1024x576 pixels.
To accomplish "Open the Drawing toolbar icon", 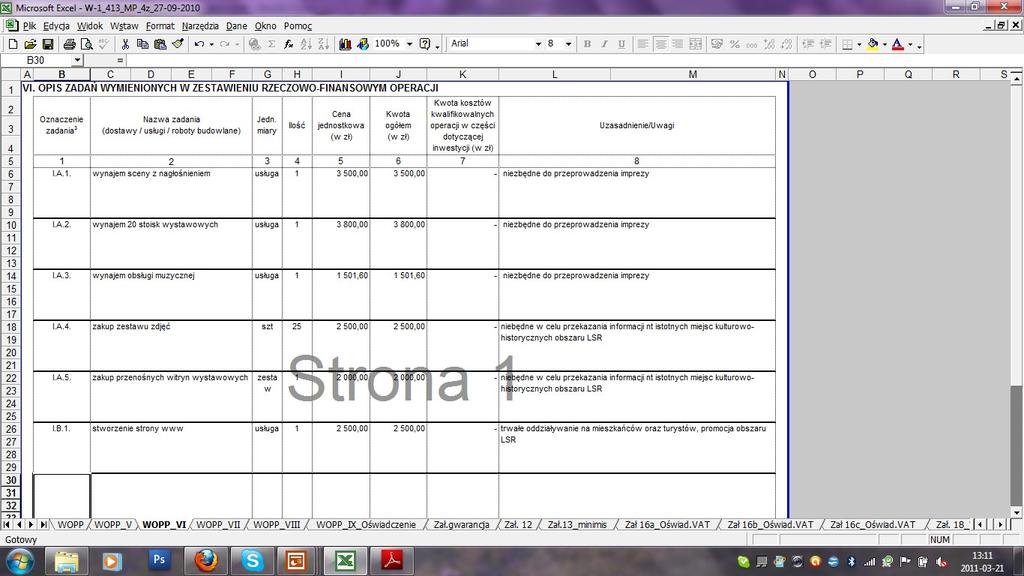I will 363,44.
